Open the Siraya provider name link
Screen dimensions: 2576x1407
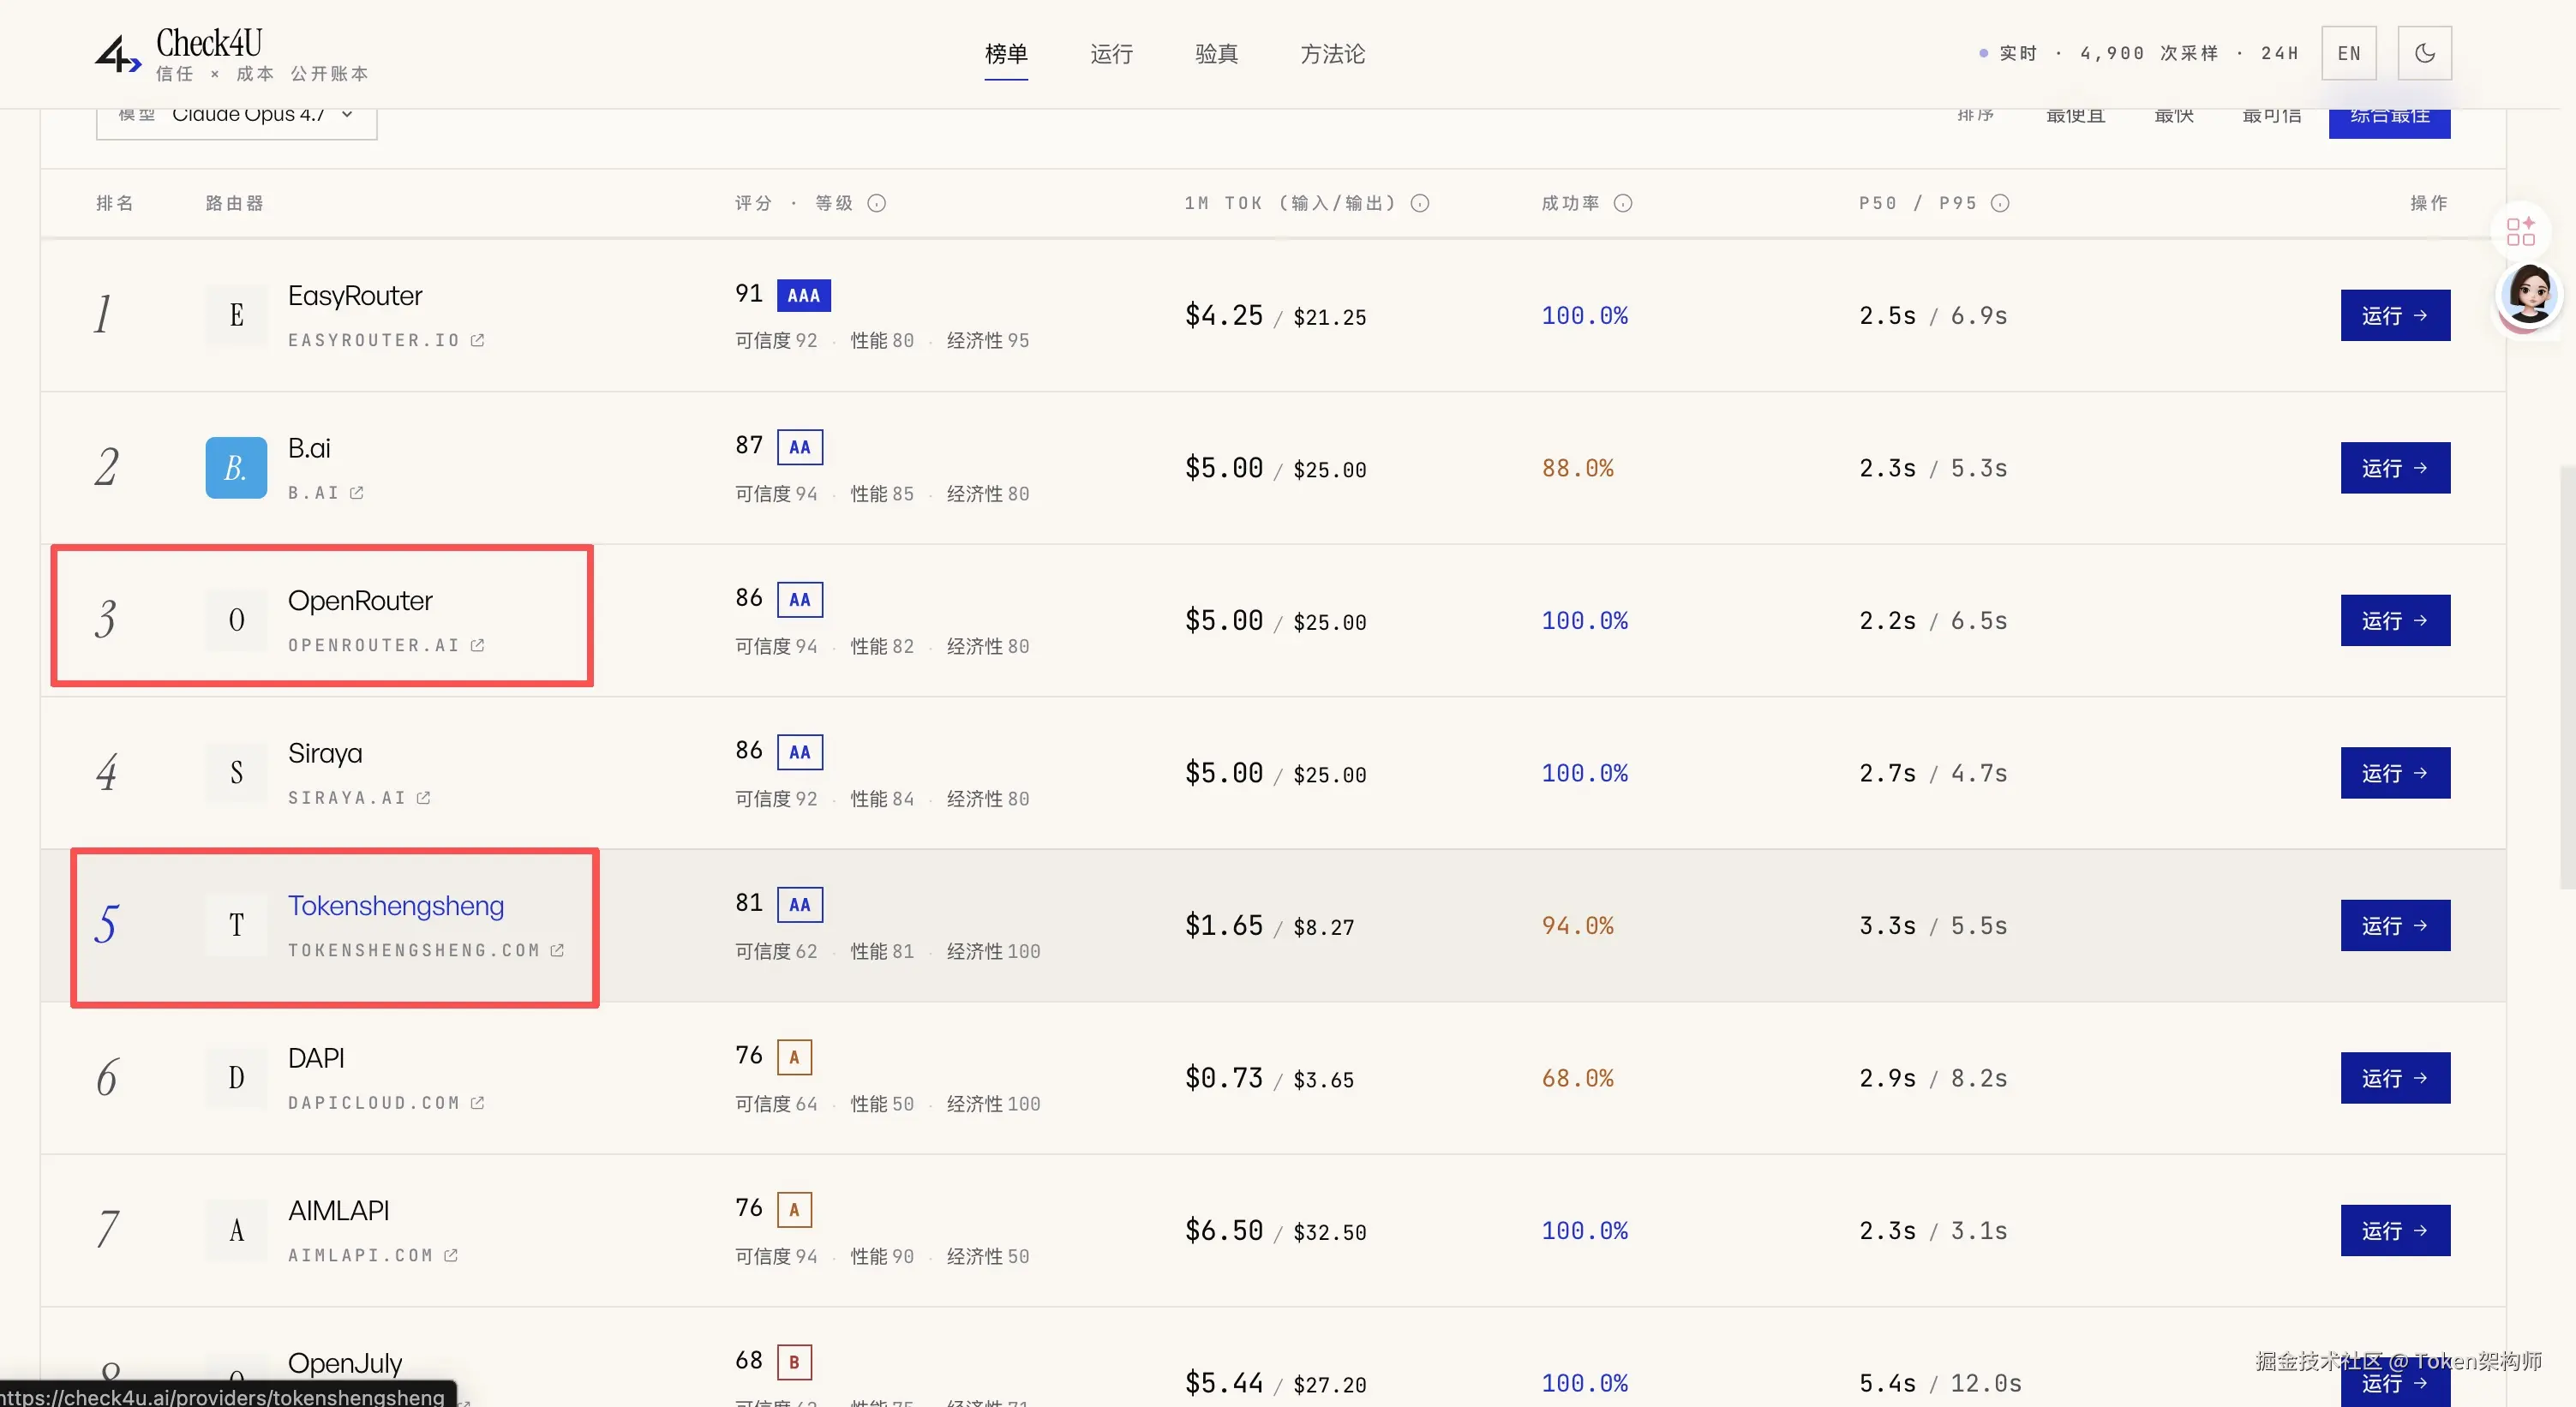(325, 753)
